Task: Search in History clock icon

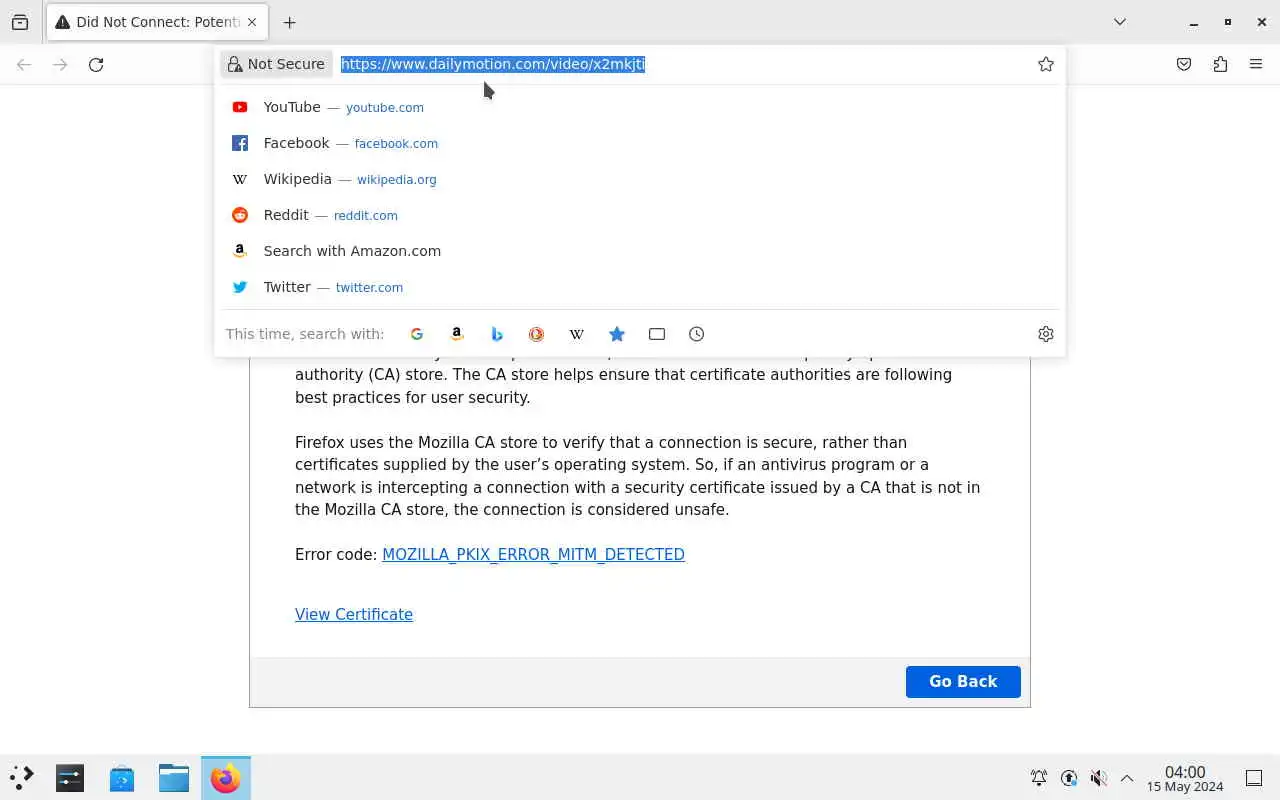Action: coord(697,334)
